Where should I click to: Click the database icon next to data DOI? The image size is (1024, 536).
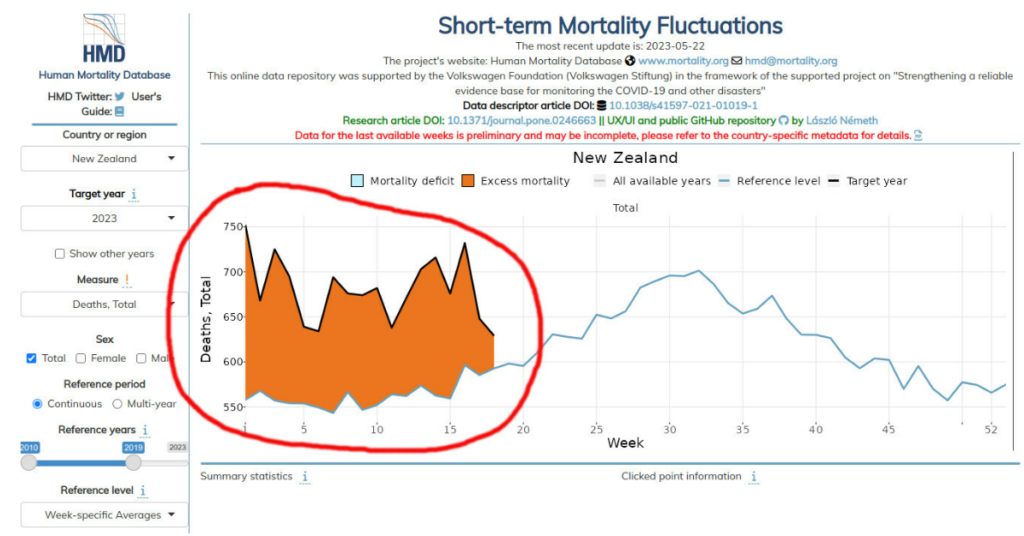601,105
